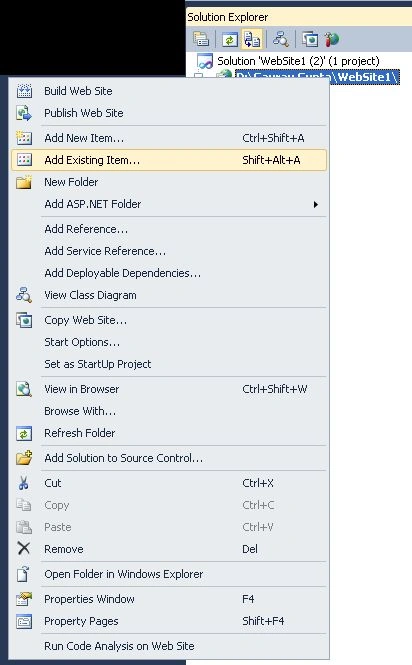Select Add Existing Item menu entry
Image resolution: width=412 pixels, height=665 pixels.
click(x=169, y=160)
